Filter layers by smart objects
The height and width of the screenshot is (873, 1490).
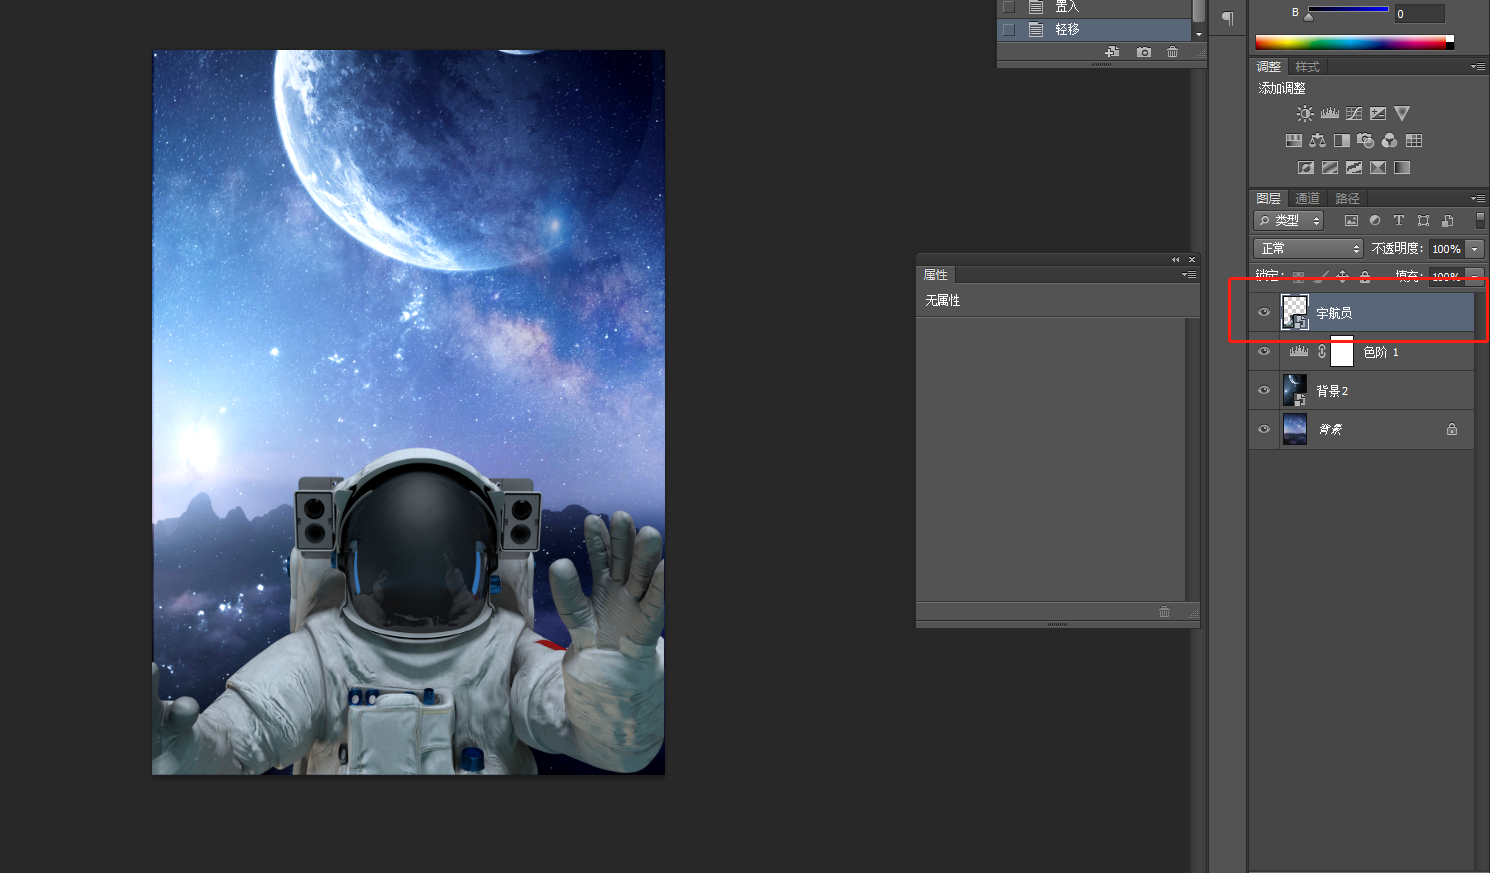pos(1447,221)
